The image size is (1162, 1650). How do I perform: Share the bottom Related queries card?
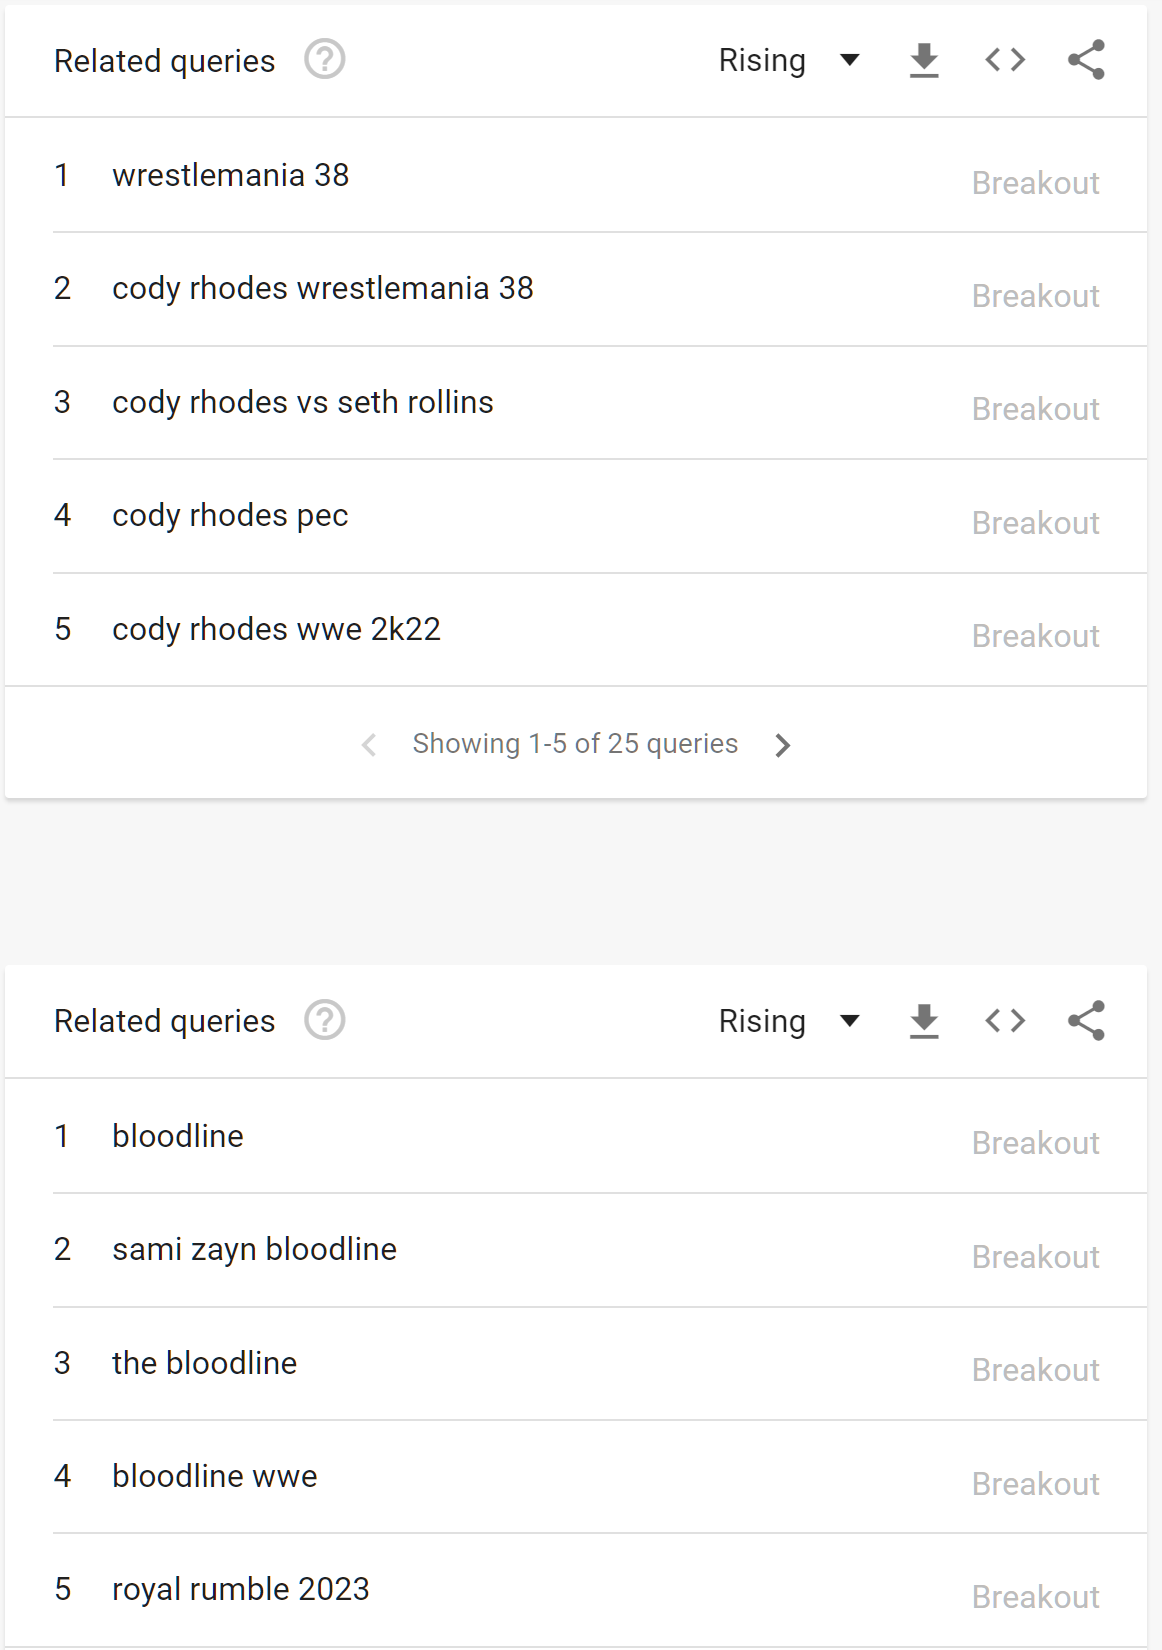(x=1086, y=1021)
